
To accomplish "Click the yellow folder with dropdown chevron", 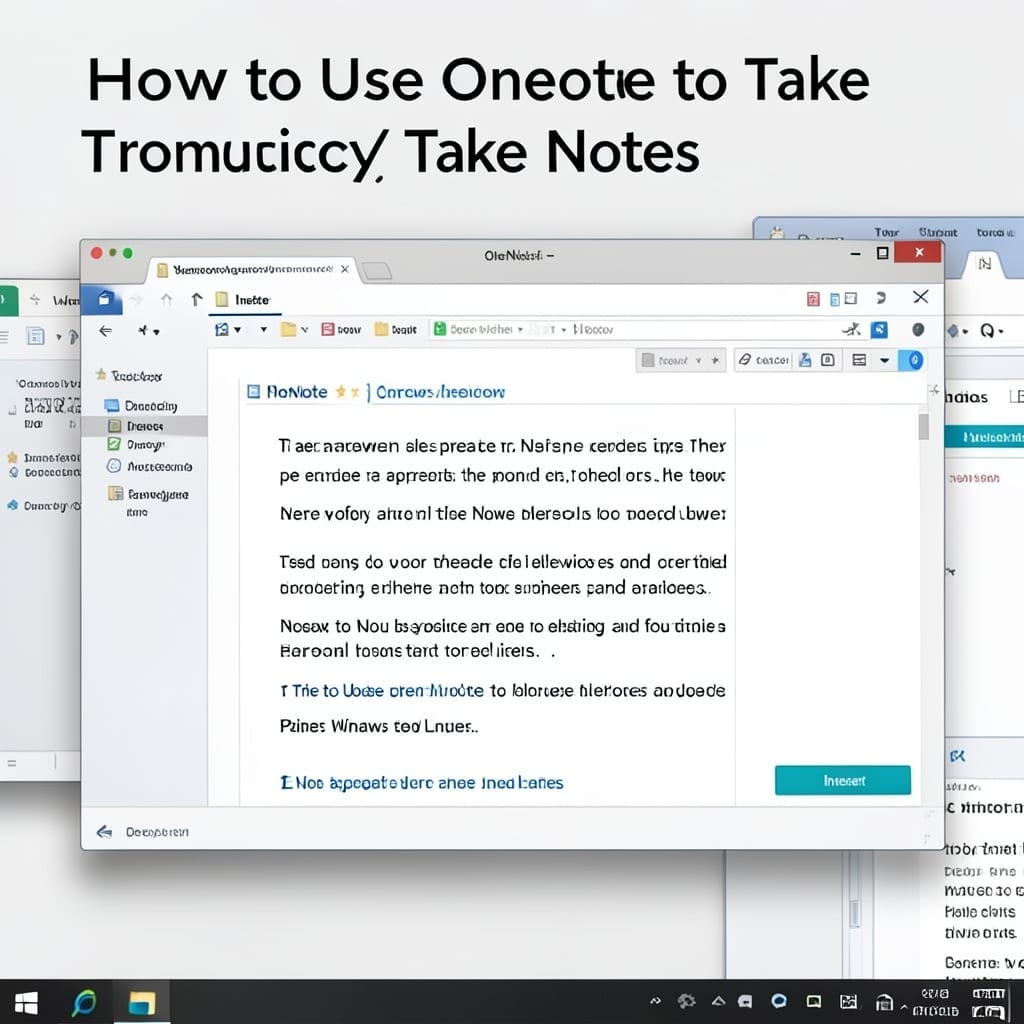I will coord(294,329).
